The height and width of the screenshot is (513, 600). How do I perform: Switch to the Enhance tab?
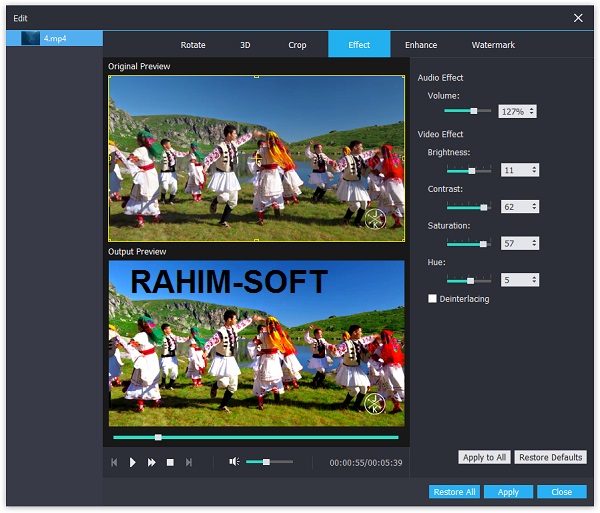421,45
